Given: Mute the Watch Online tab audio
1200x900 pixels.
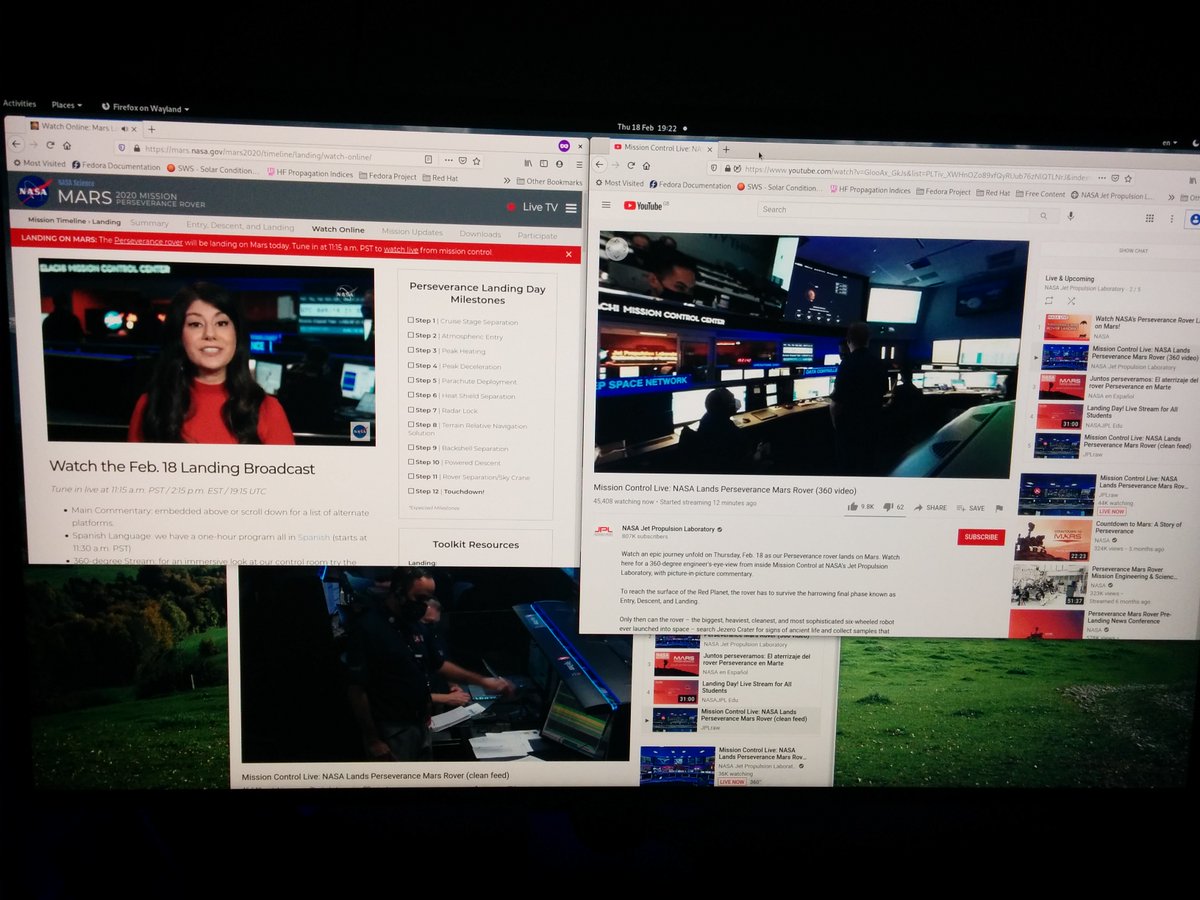Looking at the screenshot, I should 124,129.
